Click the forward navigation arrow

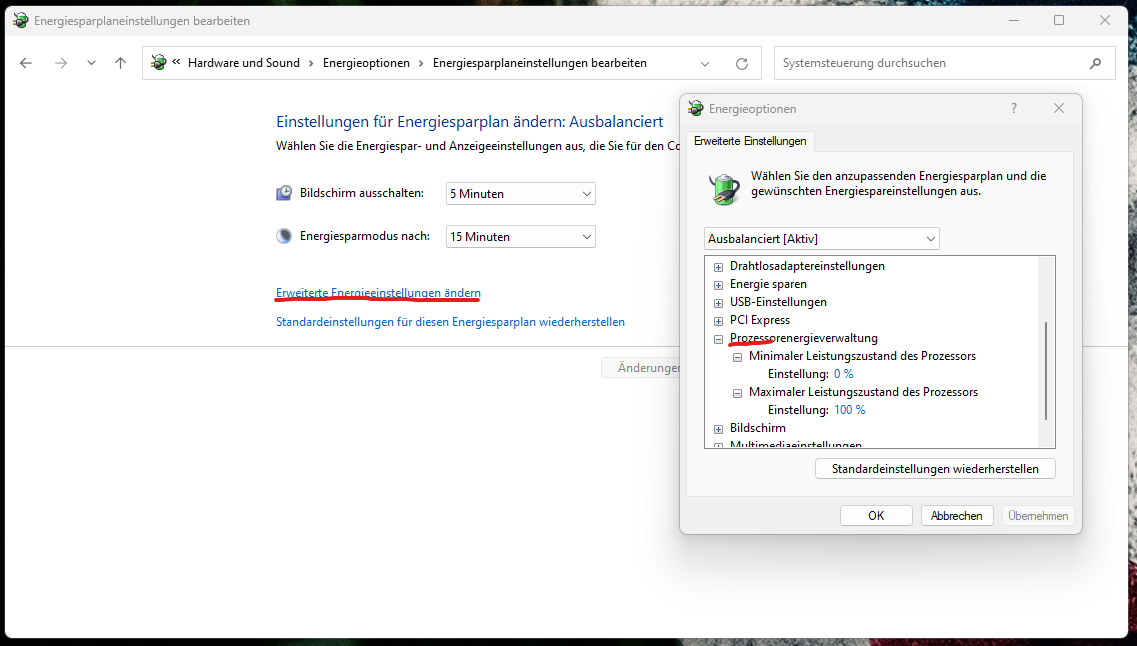pyautogui.click(x=61, y=63)
